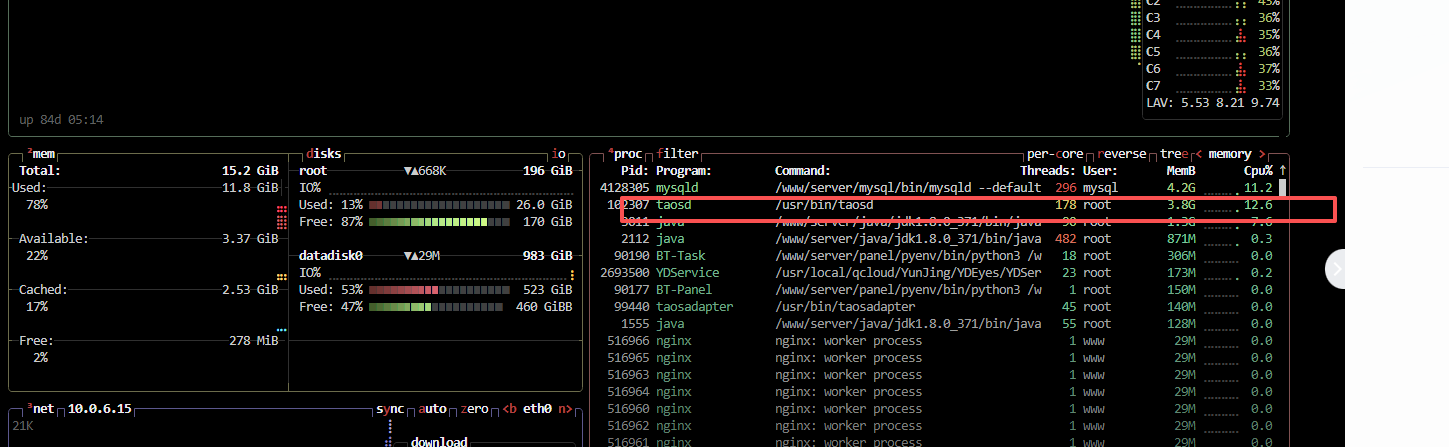
Task: Click the left arrow before memory sort
Action: coord(1199,154)
